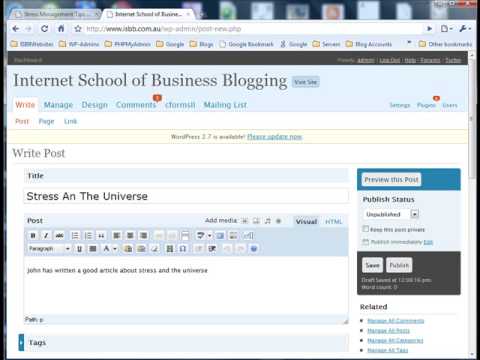Insert the More tag

pos(185,236)
